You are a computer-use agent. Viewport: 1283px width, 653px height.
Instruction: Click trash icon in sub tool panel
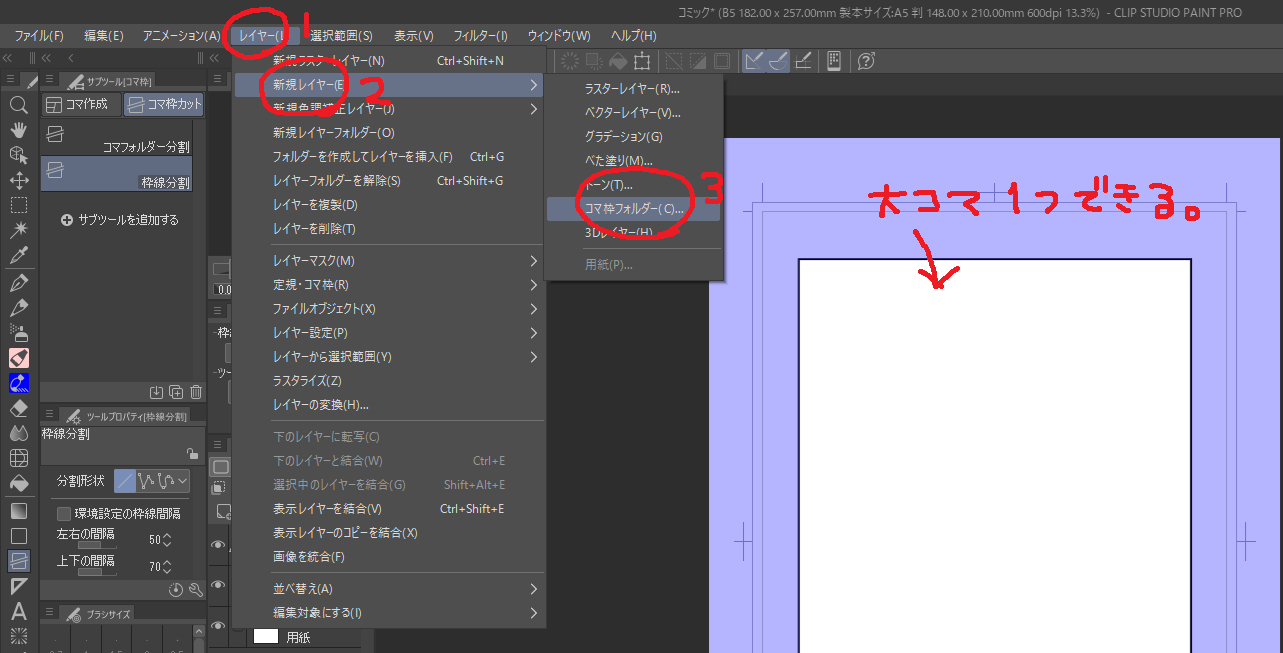(x=196, y=392)
